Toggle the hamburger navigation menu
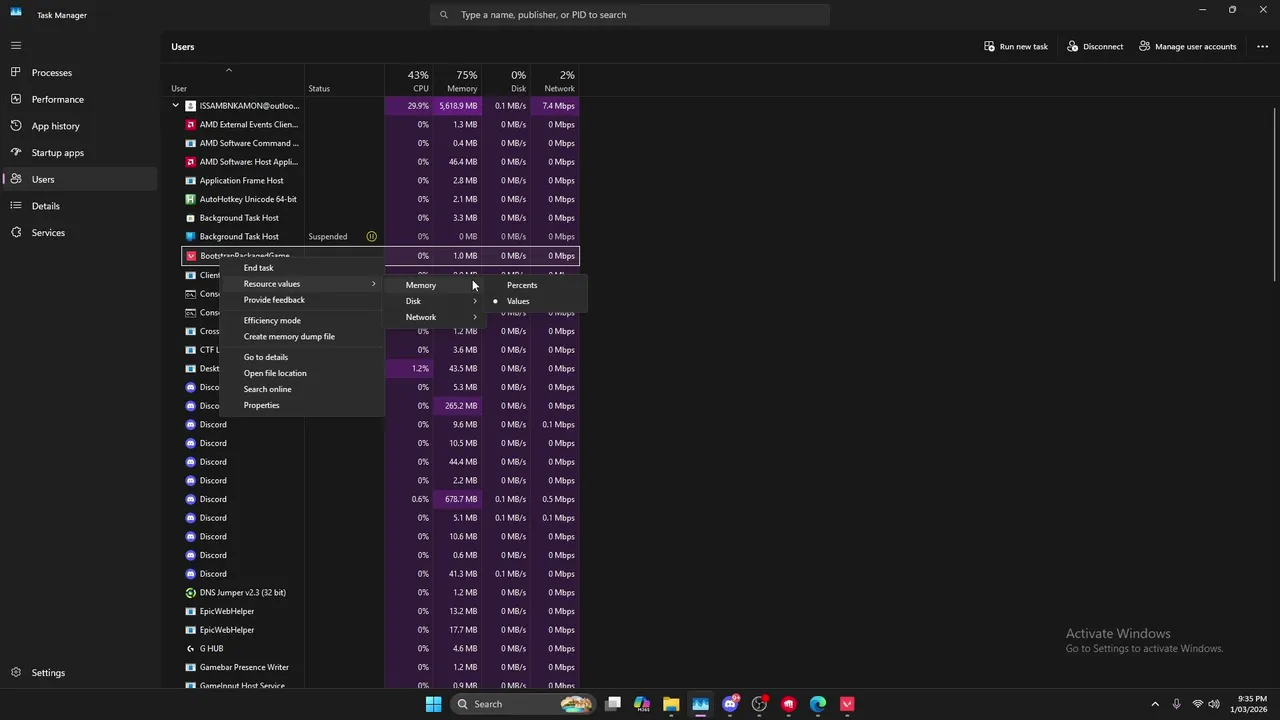 (16, 45)
